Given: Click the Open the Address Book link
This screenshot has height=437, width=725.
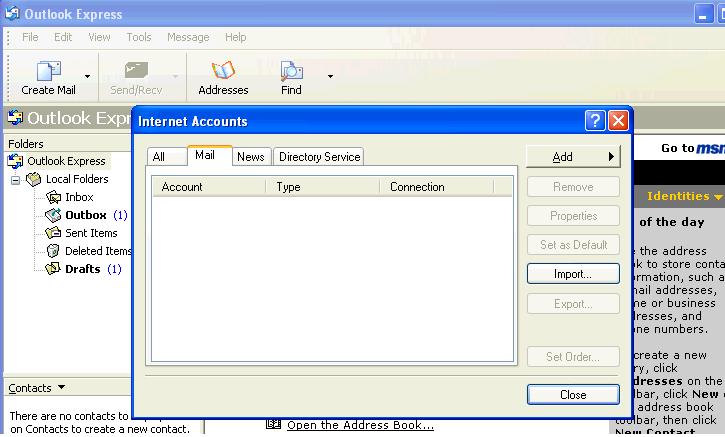Looking at the screenshot, I should click(x=360, y=425).
